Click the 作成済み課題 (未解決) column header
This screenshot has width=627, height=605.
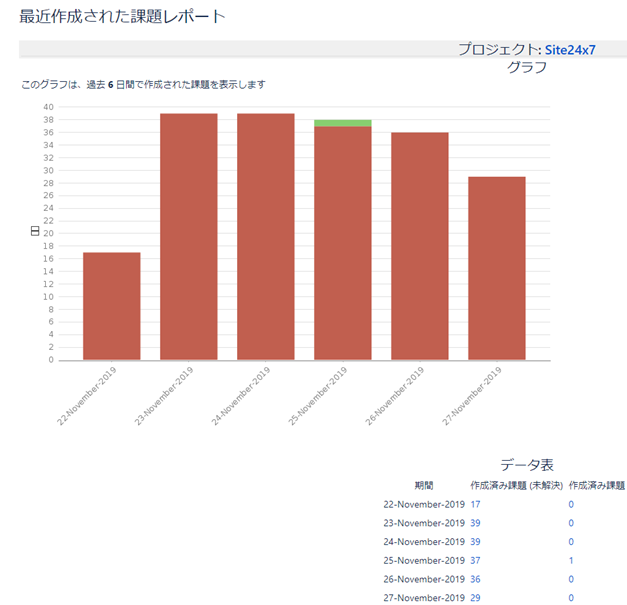[x=517, y=485]
